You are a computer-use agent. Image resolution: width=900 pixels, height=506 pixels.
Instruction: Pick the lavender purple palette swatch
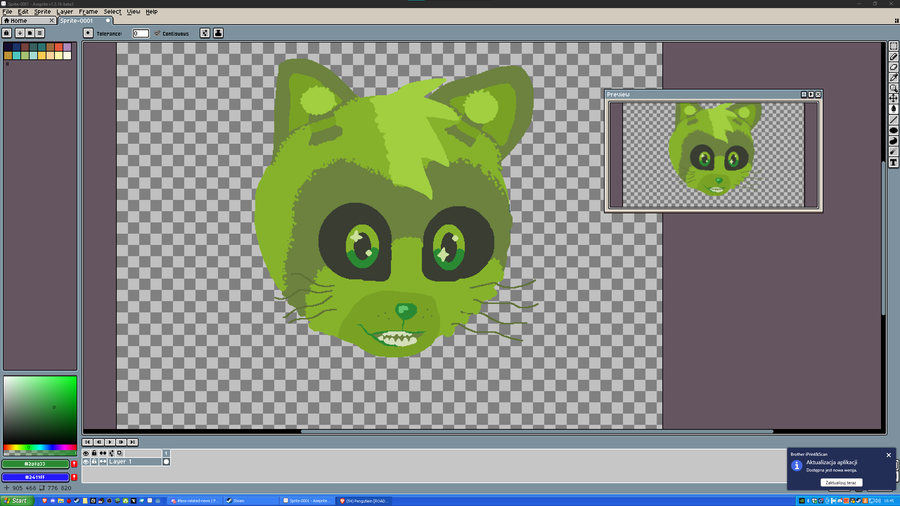[x=67, y=47]
